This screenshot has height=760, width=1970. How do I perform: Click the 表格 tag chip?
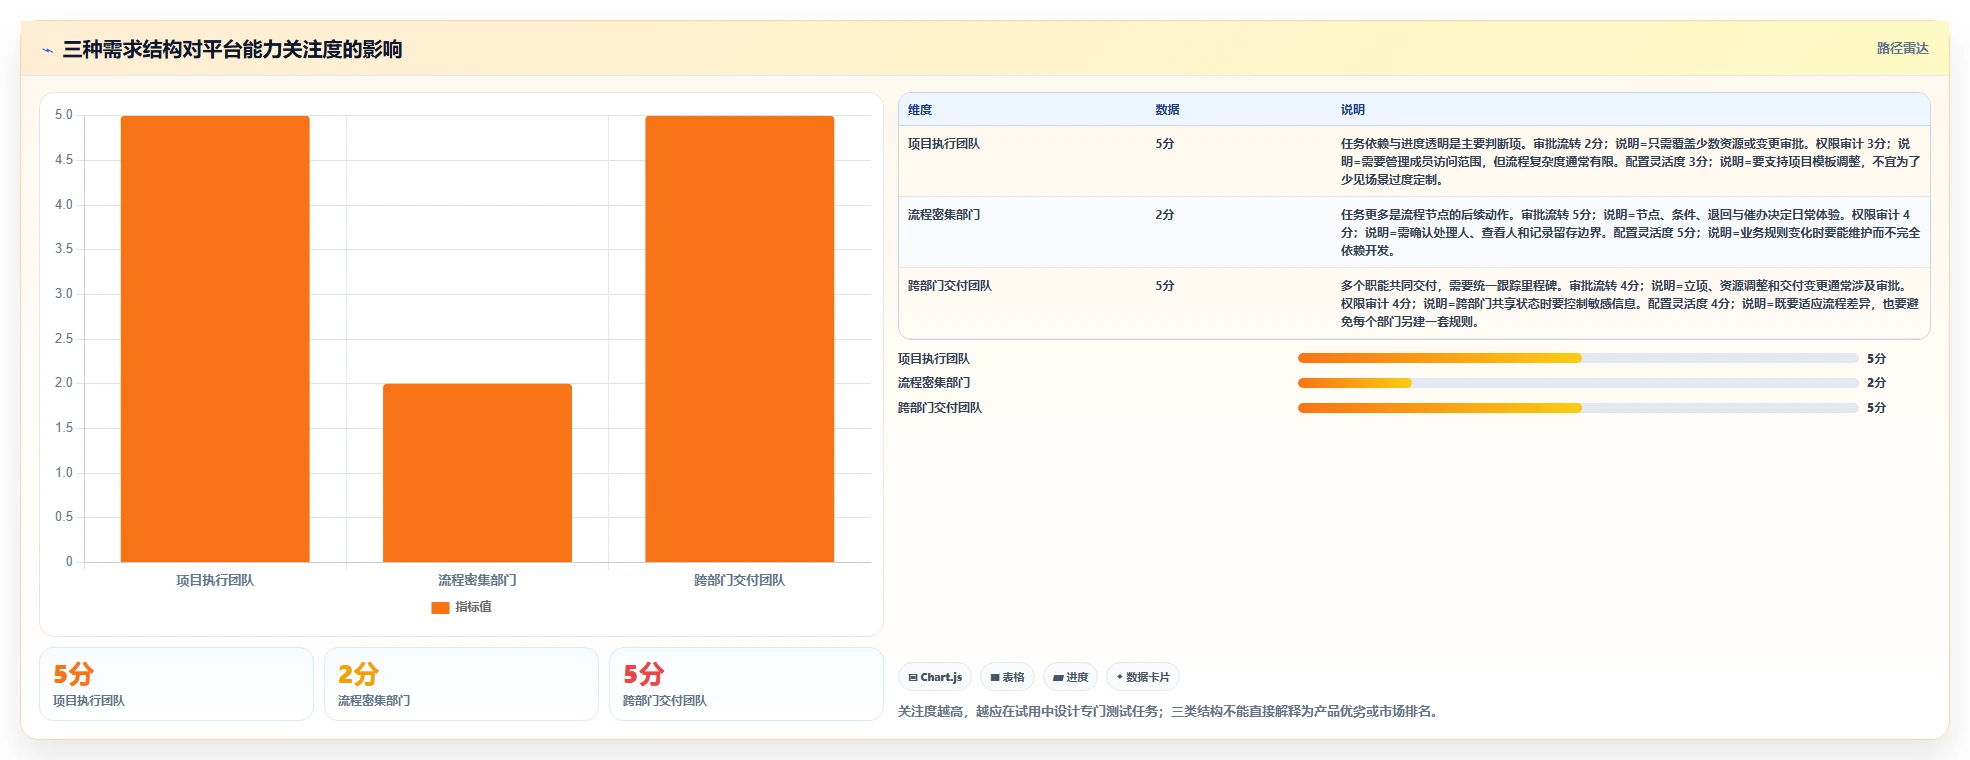point(1007,677)
